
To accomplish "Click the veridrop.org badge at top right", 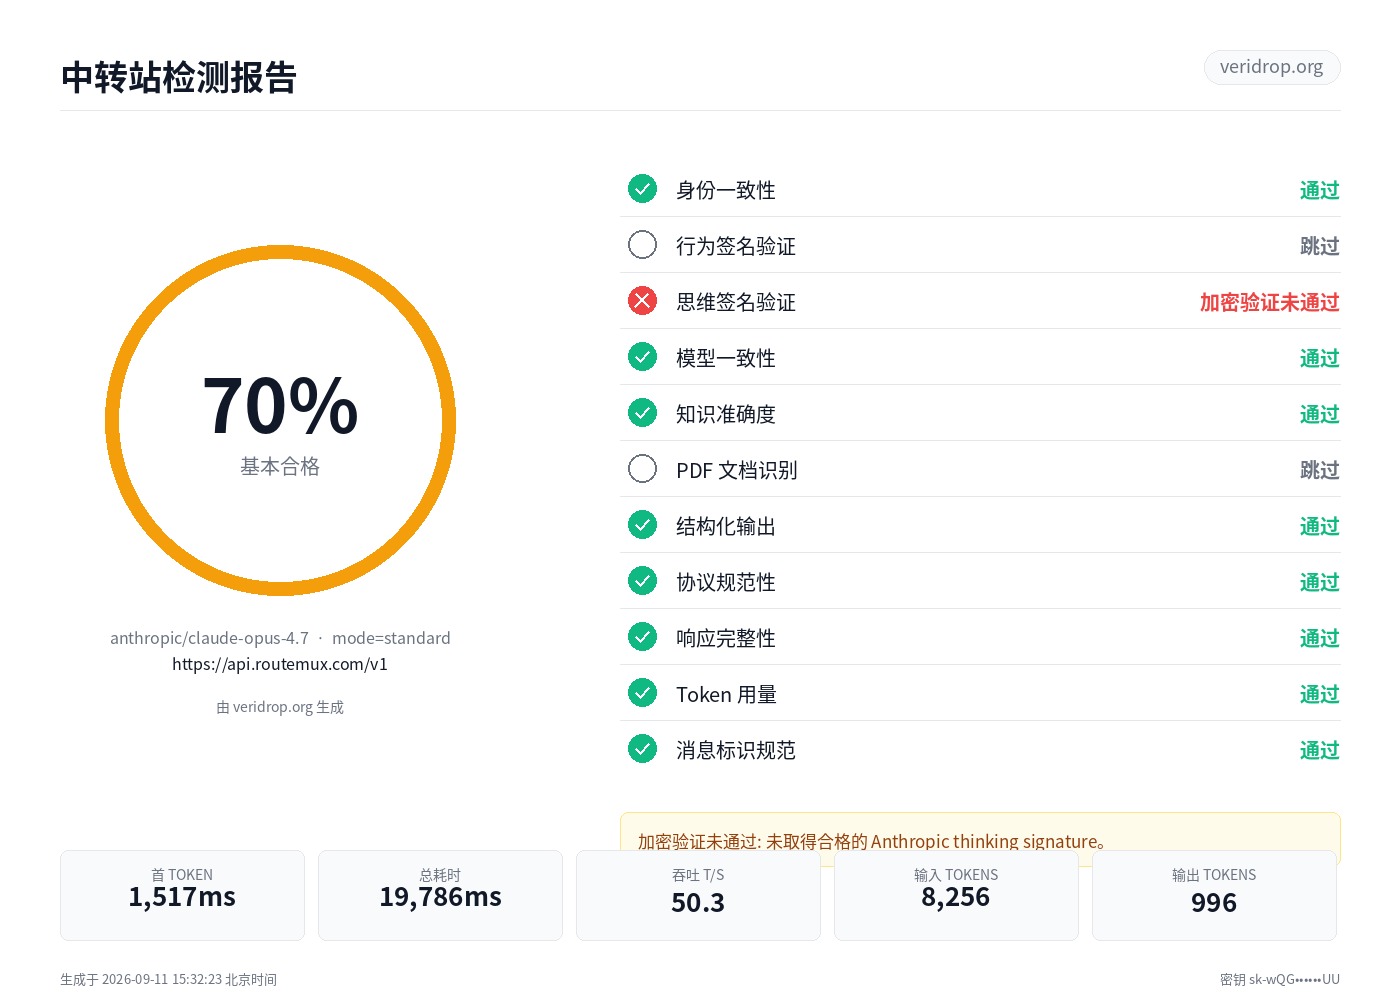I will coord(1271,67).
